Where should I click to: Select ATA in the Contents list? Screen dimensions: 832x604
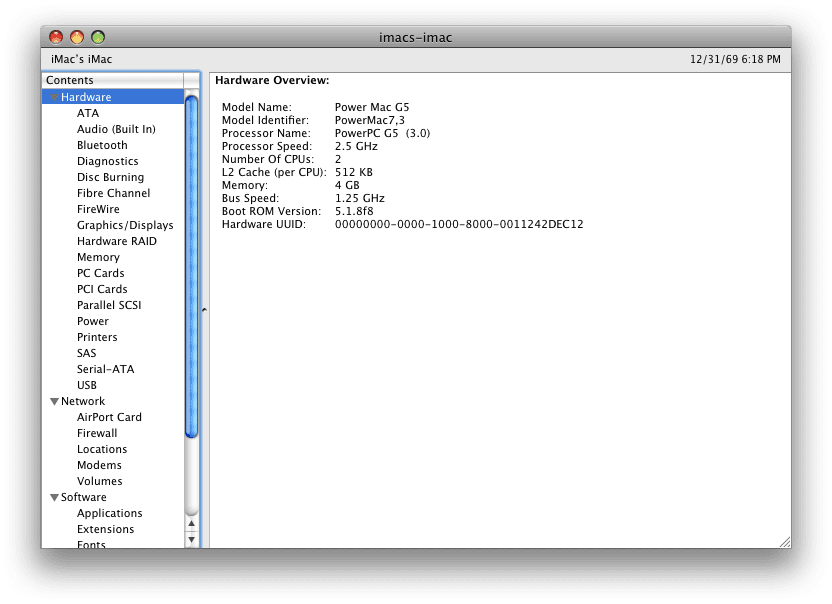pos(88,113)
